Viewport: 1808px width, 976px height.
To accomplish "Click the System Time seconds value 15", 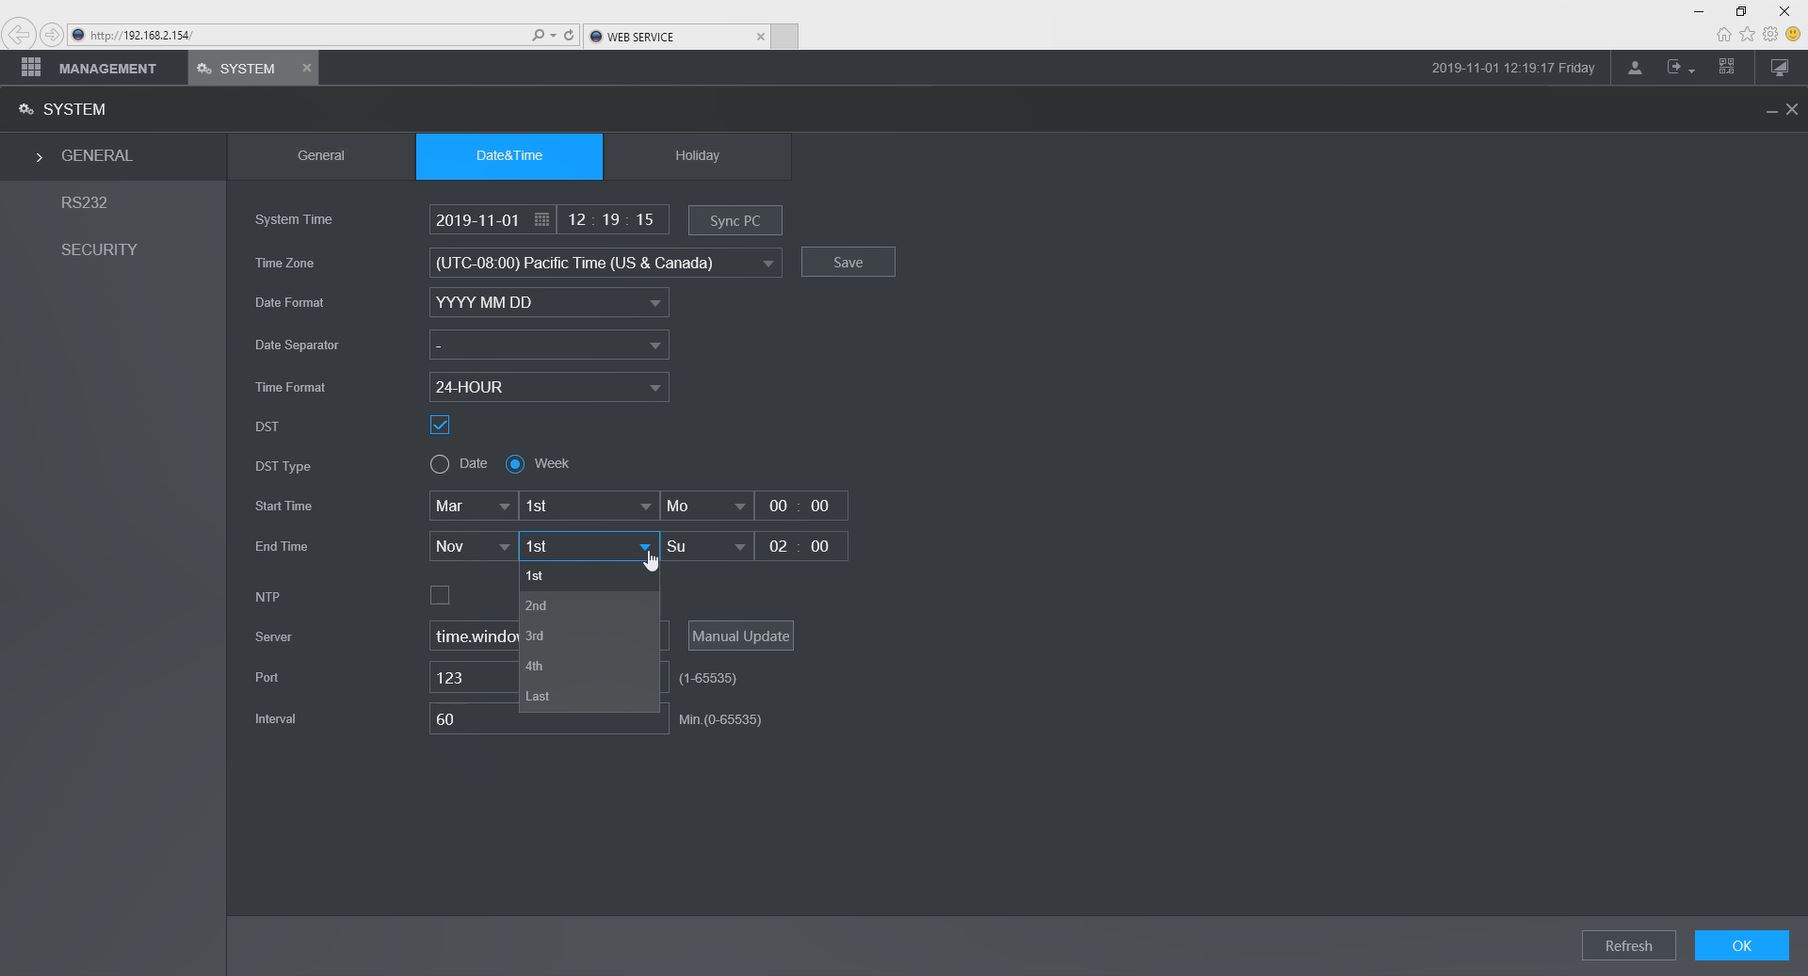I will (x=644, y=220).
